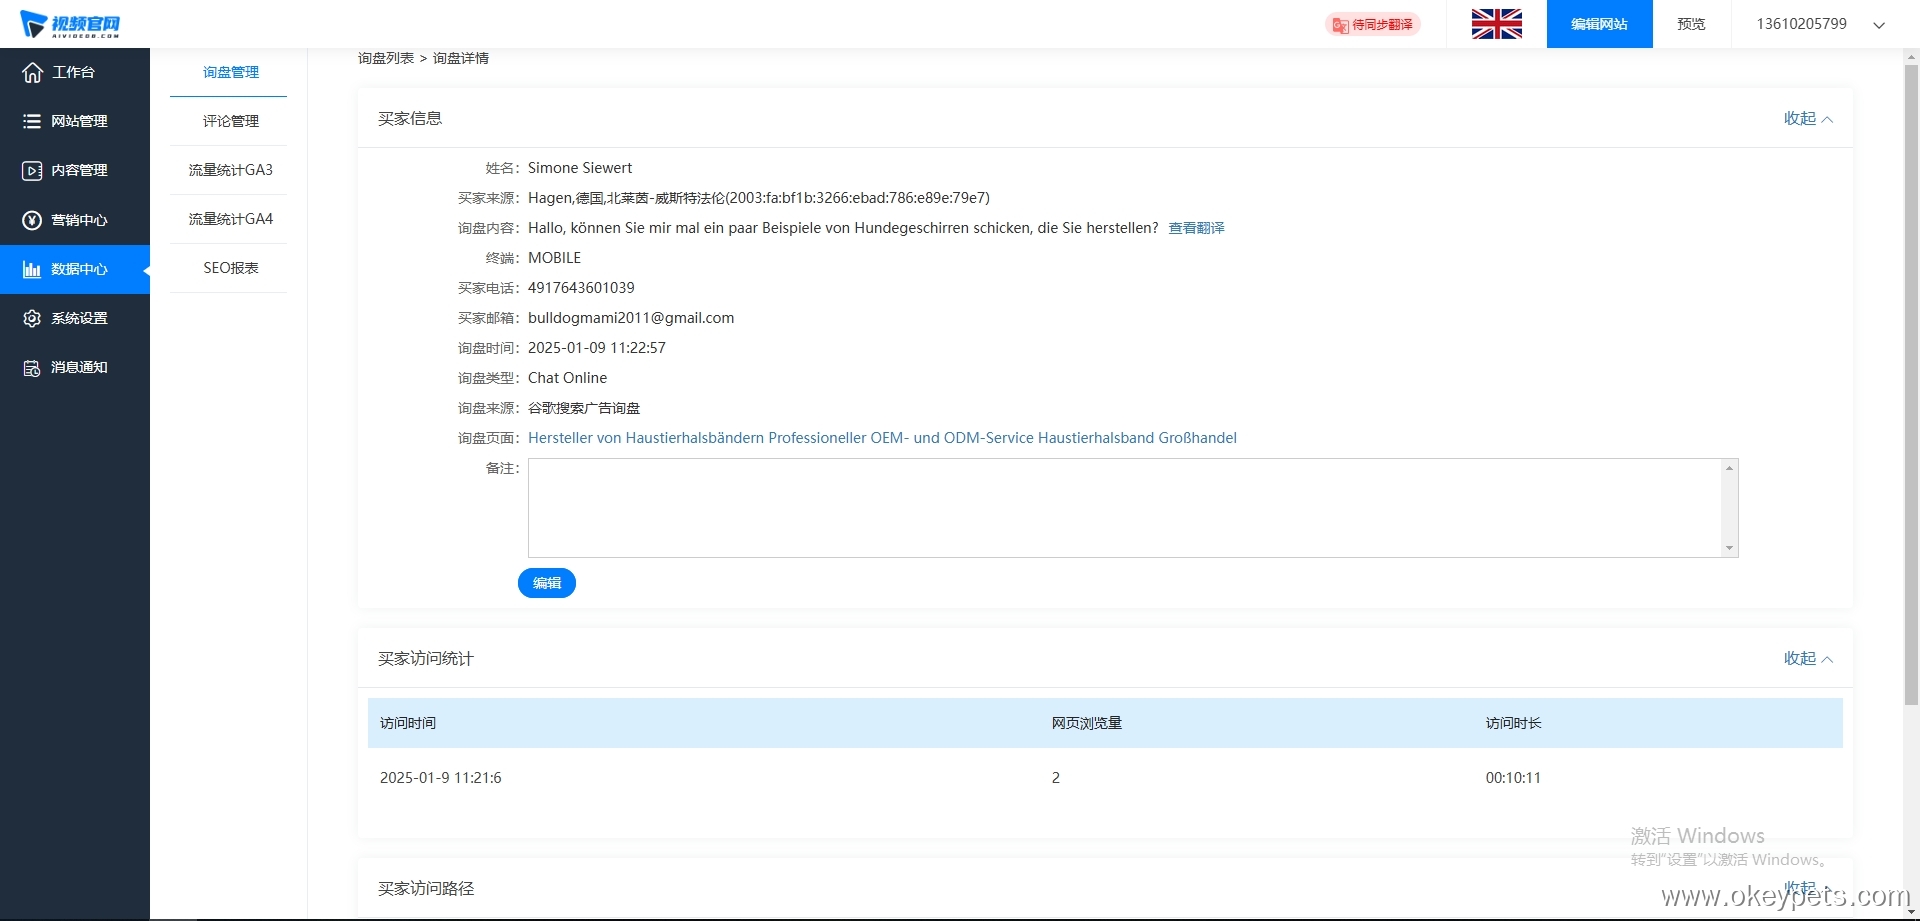
Task: Open the SEO报表 tab
Action: pos(230,268)
